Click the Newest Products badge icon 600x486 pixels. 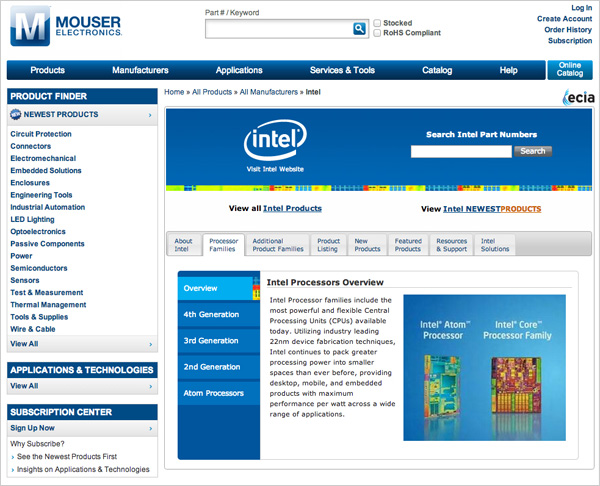coord(16,114)
